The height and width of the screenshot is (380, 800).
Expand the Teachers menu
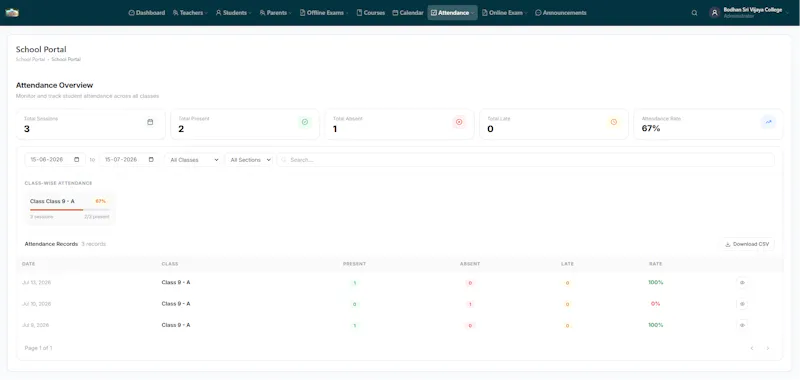(x=189, y=13)
